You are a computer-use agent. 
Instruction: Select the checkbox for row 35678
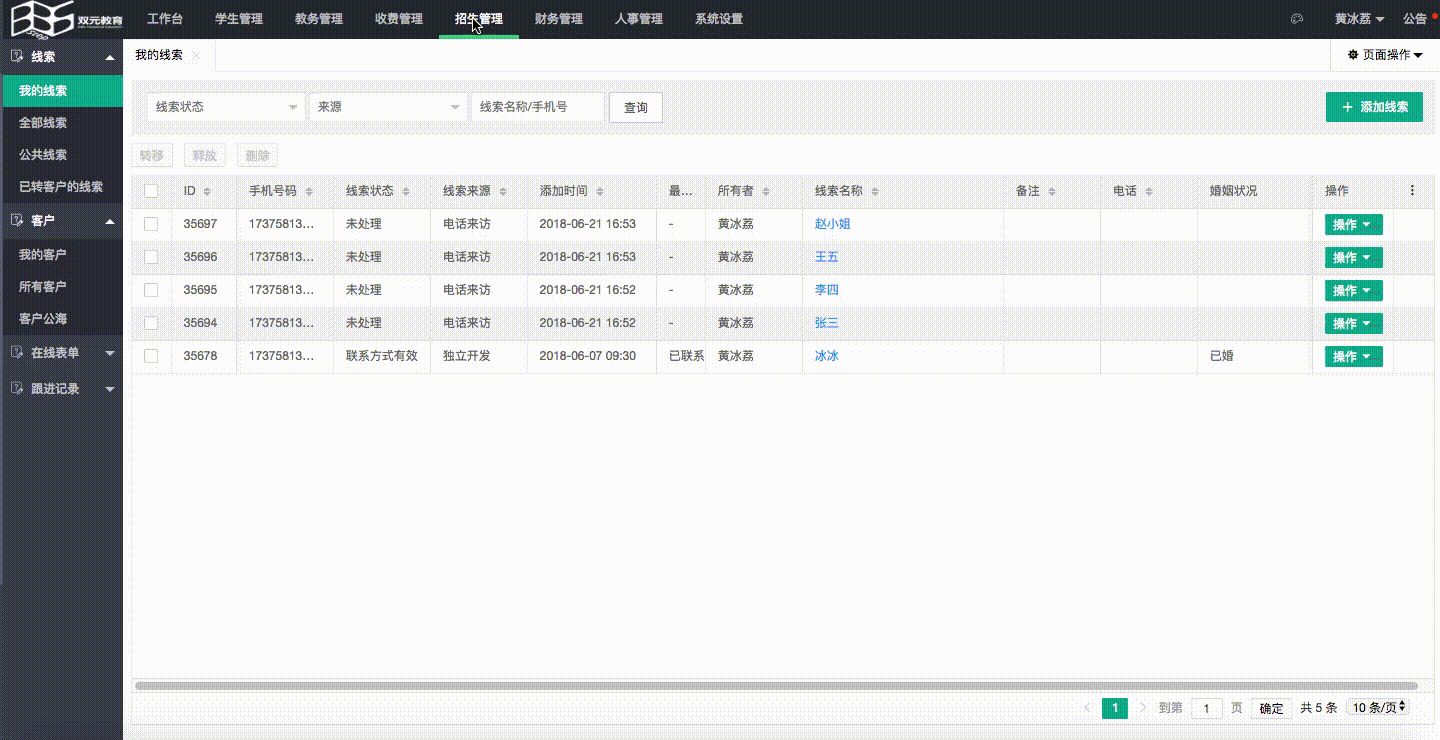(x=151, y=356)
